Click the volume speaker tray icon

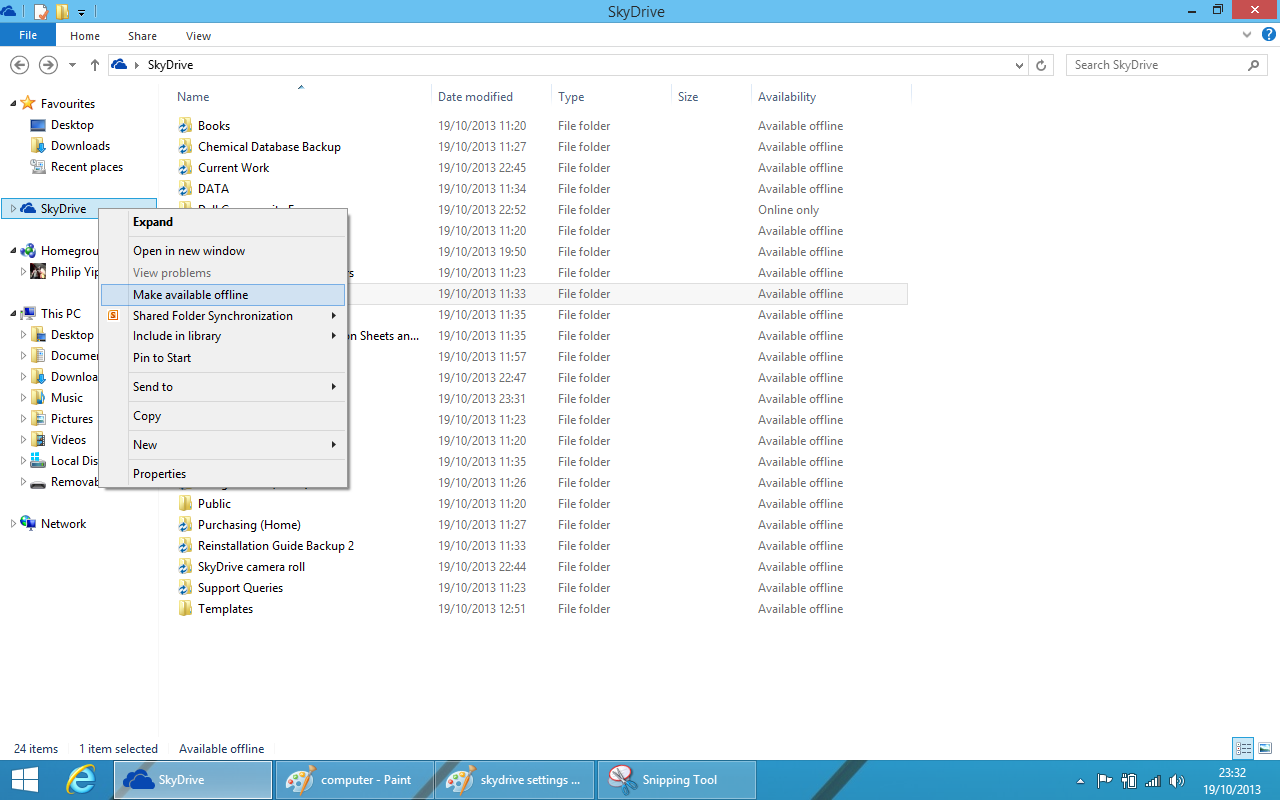click(x=1177, y=781)
